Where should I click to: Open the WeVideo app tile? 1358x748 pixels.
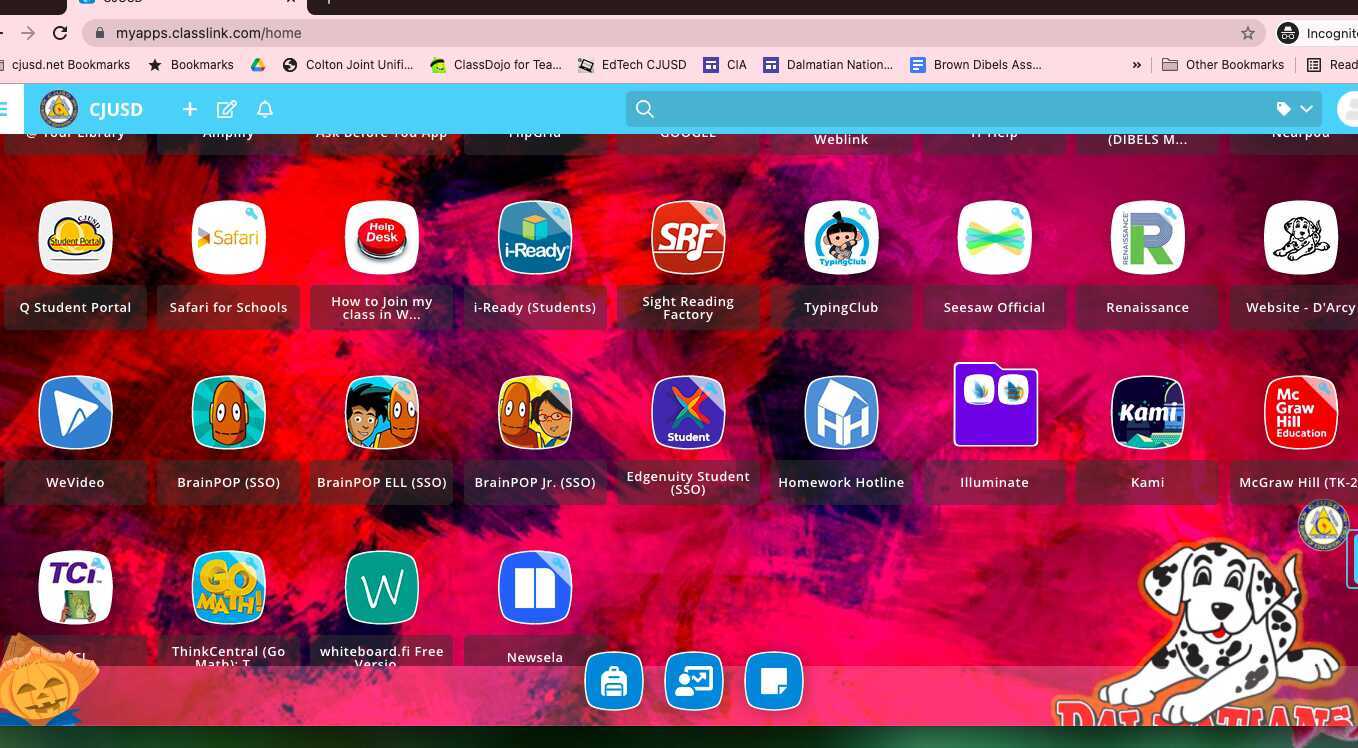[75, 412]
